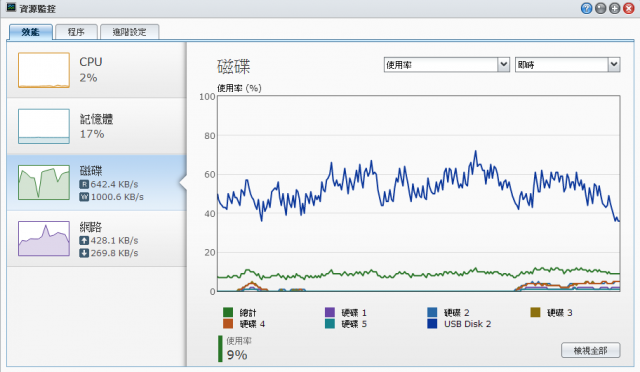Click the network purple mini graph thumbnail

[44, 239]
